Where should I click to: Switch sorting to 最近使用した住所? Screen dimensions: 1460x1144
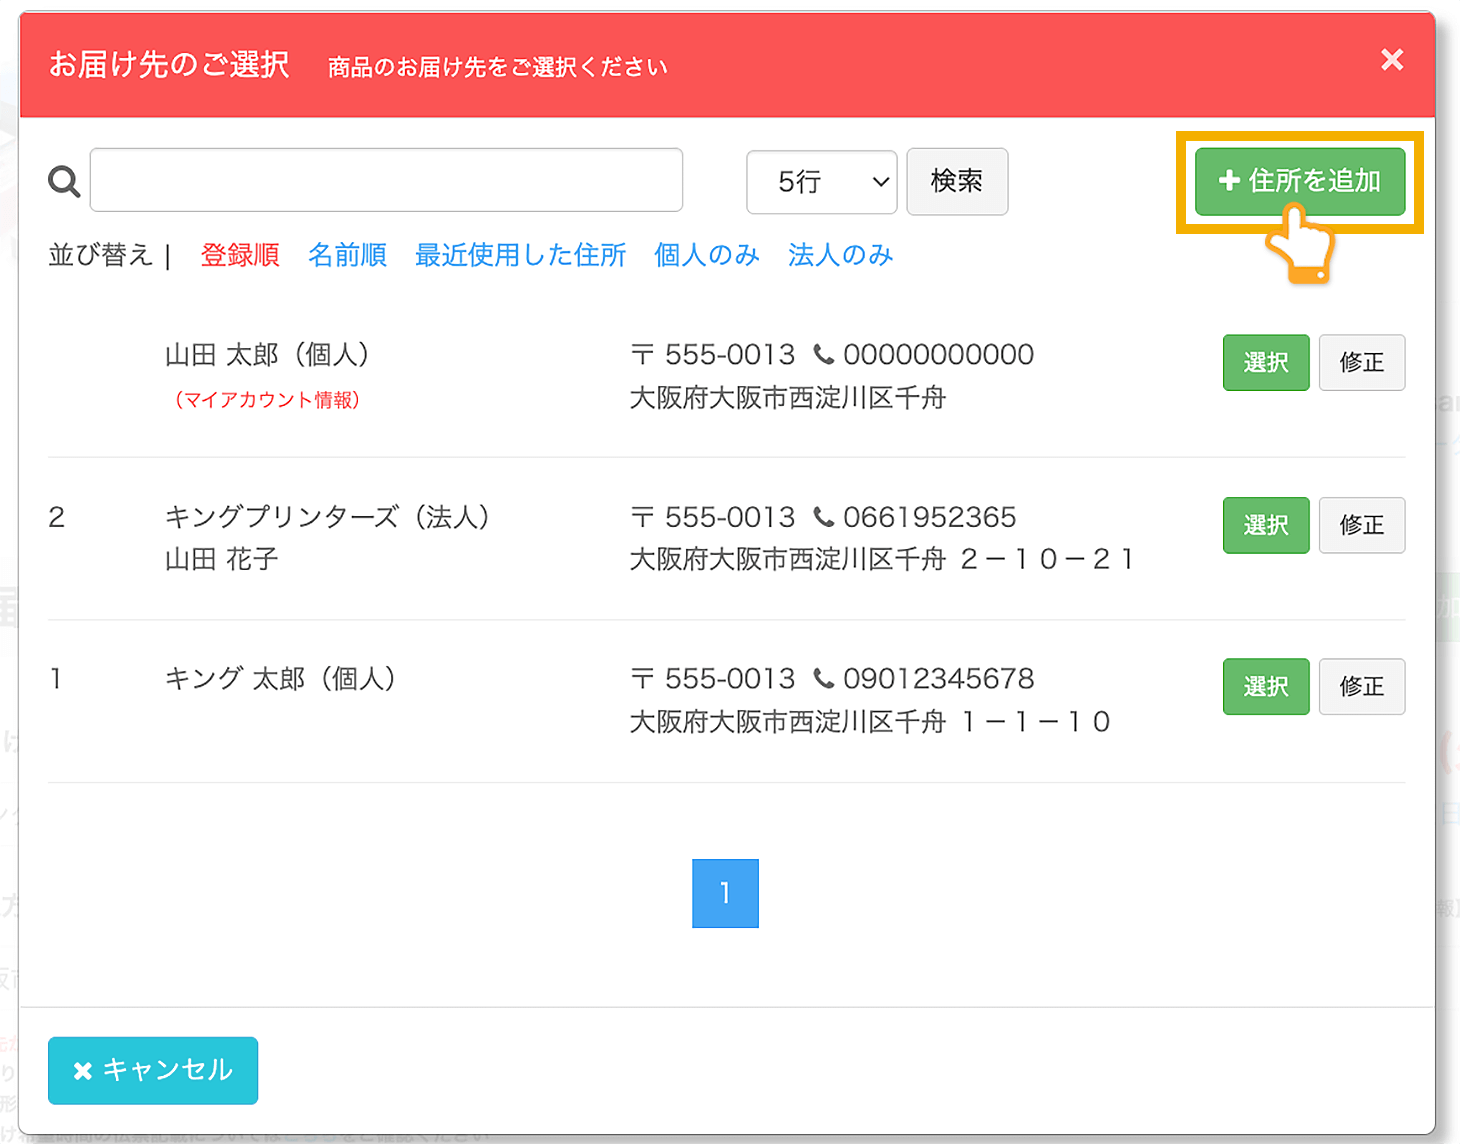tap(520, 255)
